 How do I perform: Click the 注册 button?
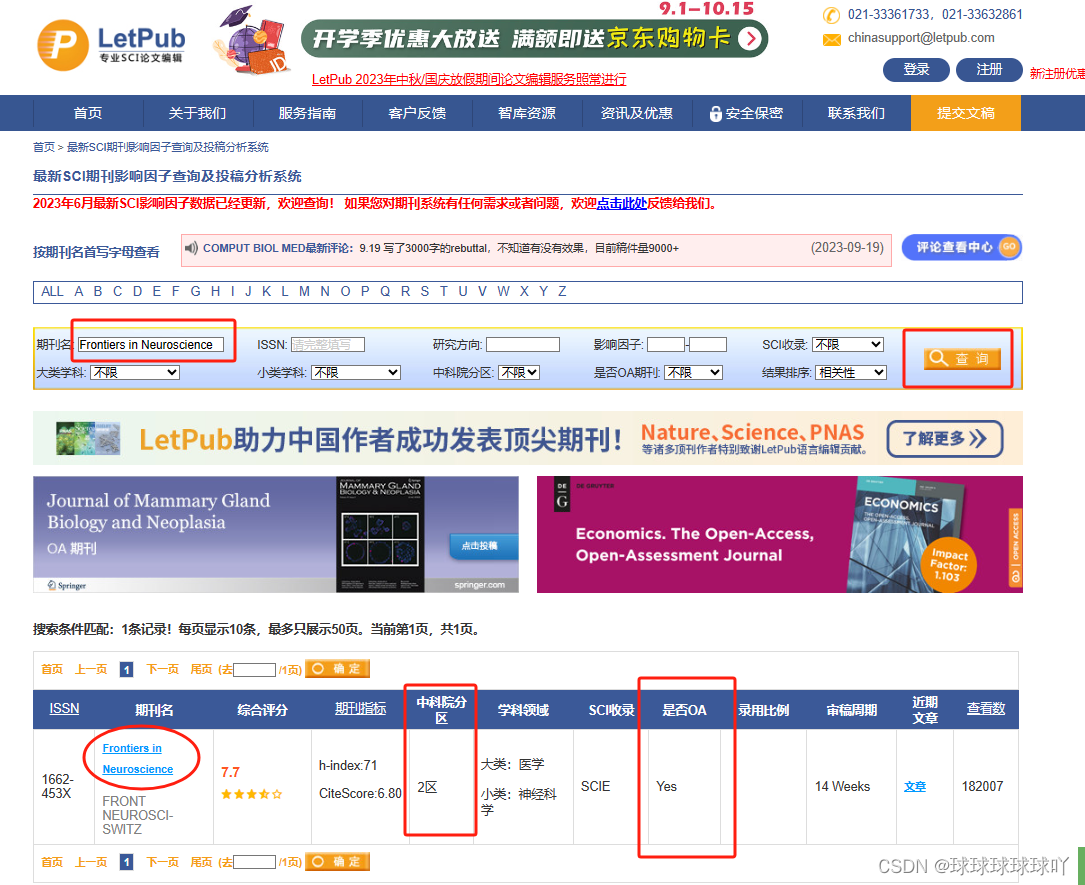[989, 69]
